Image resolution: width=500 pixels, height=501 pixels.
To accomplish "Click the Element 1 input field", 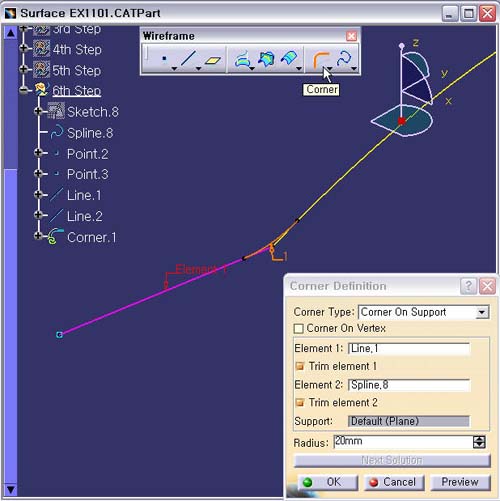I will click(x=409, y=349).
